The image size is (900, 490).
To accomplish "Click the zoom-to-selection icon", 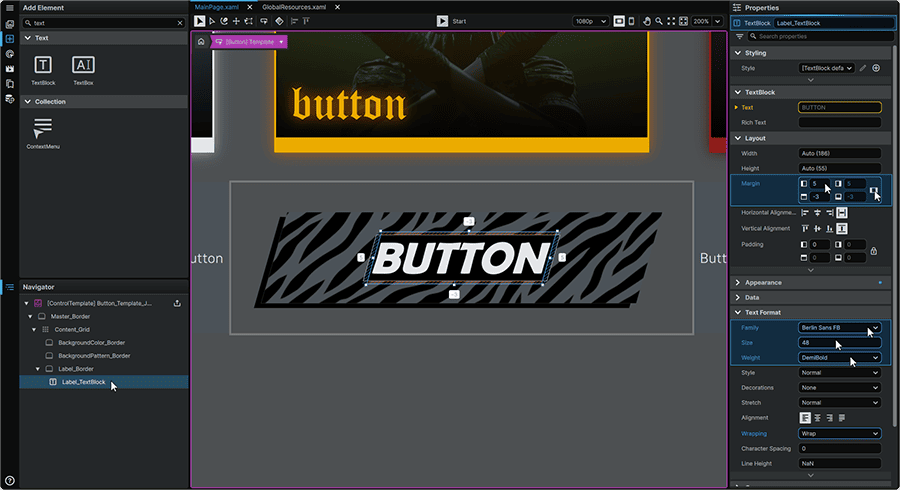I will [683, 21].
